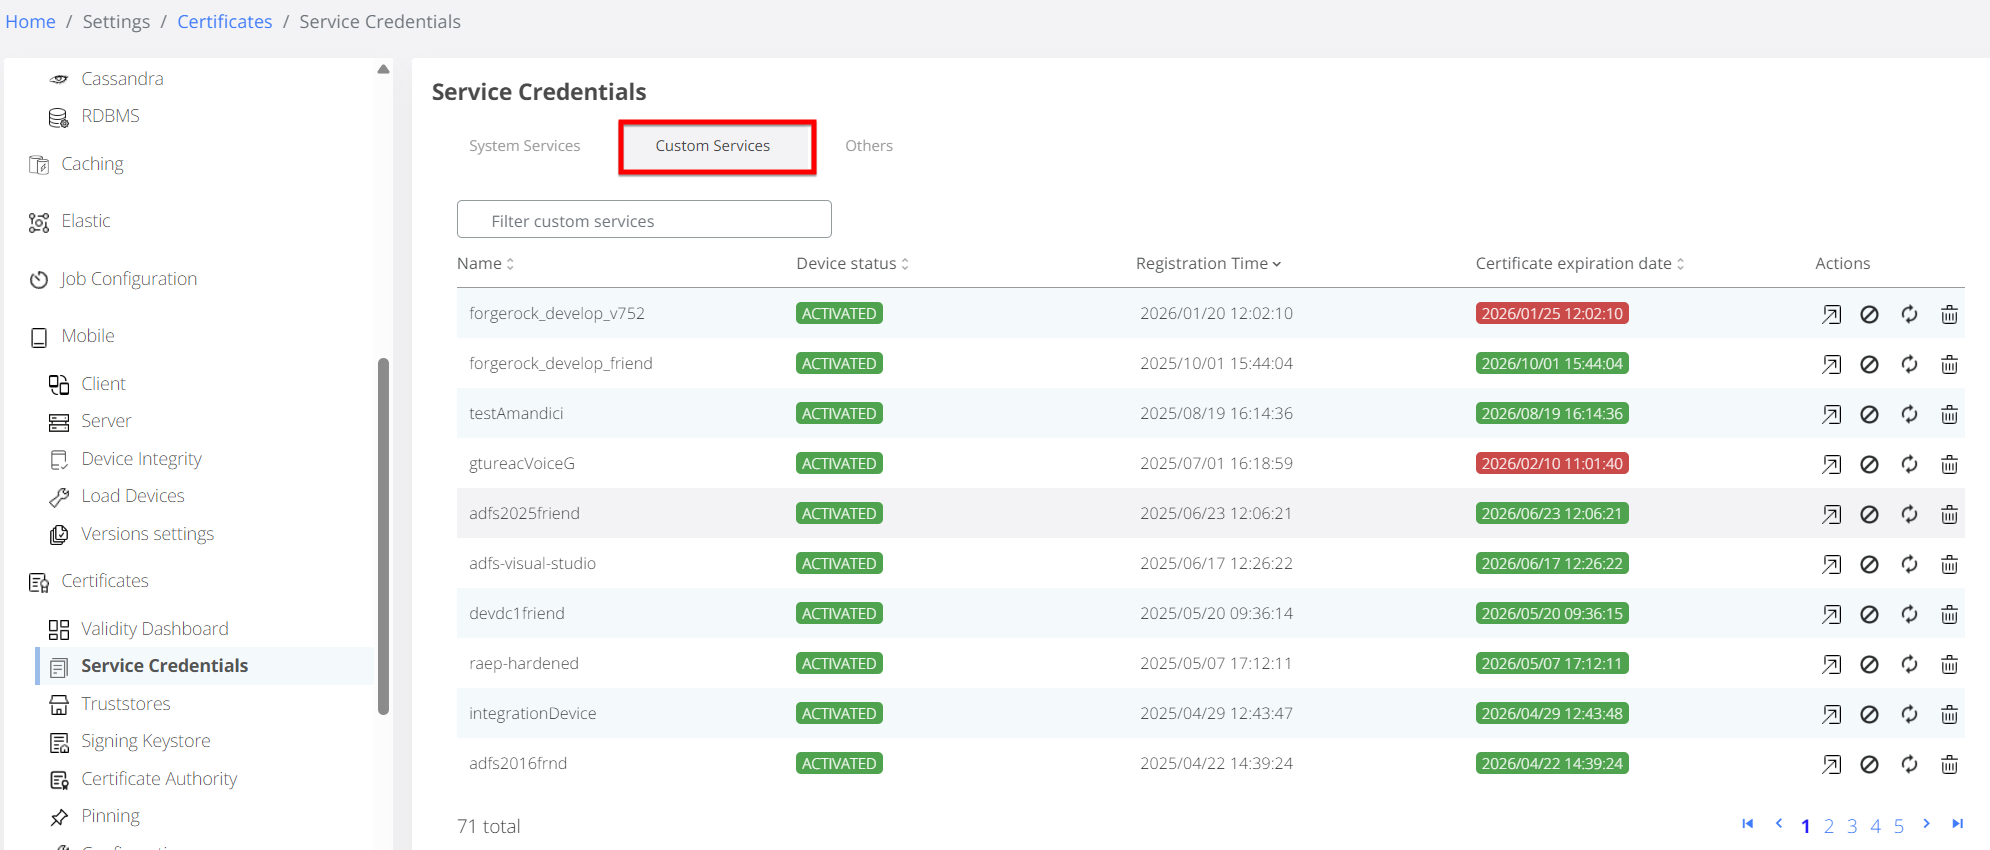Click the sidebar scroll up arrow

(x=383, y=70)
